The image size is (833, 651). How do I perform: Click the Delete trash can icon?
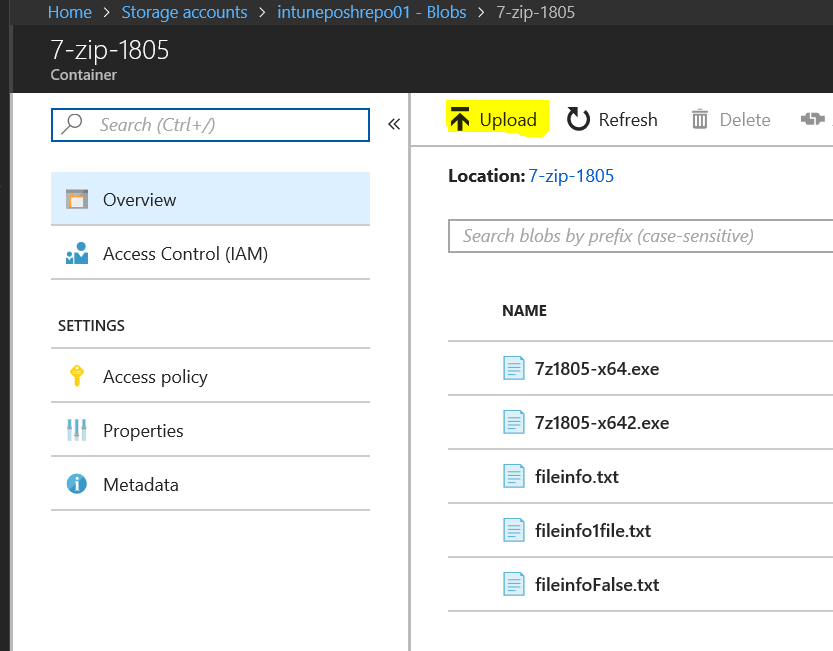pyautogui.click(x=700, y=119)
